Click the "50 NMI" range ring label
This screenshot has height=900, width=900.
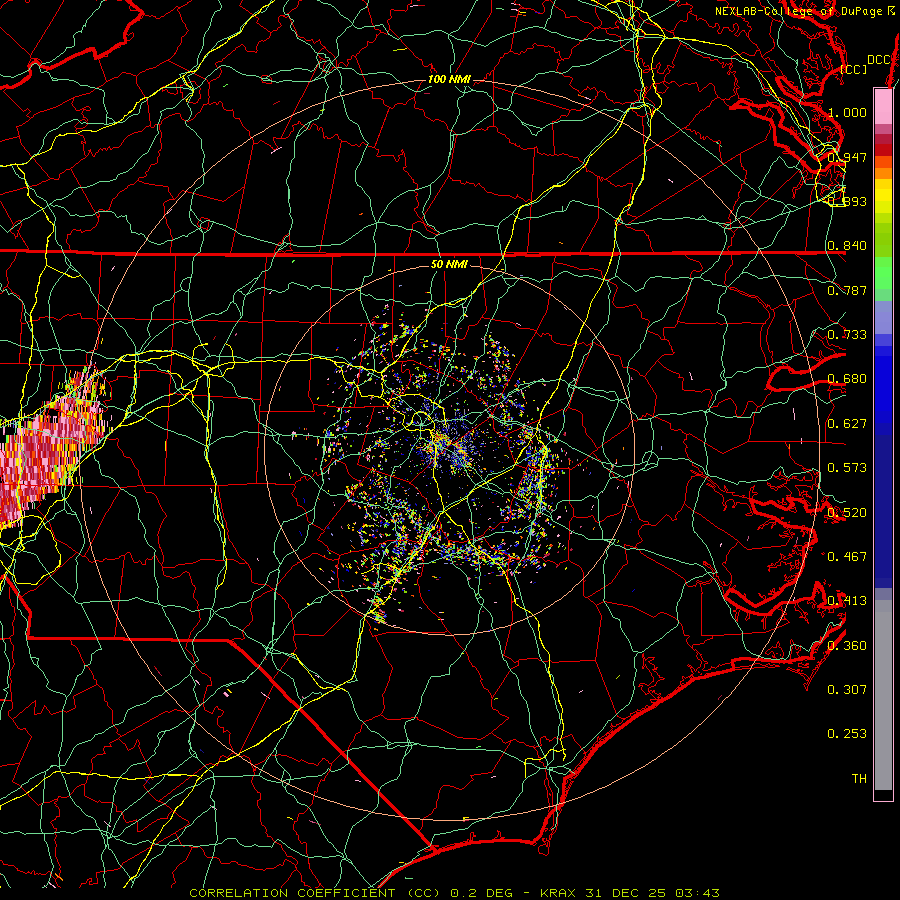449,264
